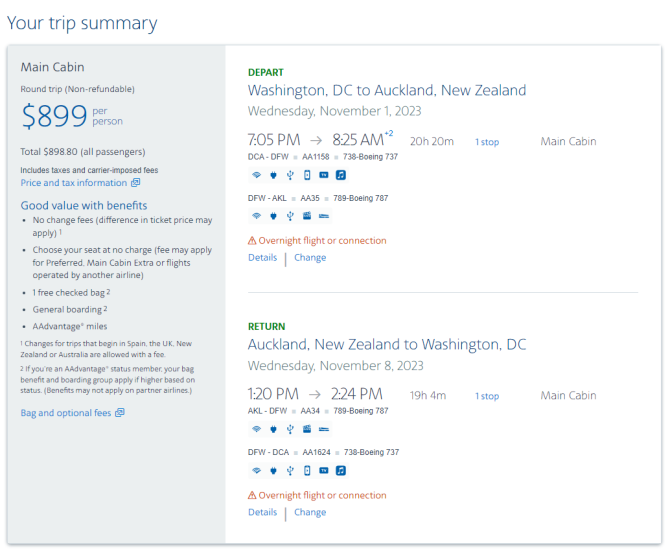Click the 1 stop link on the 19h 4m flight
This screenshot has height=549, width=670.
click(x=487, y=396)
